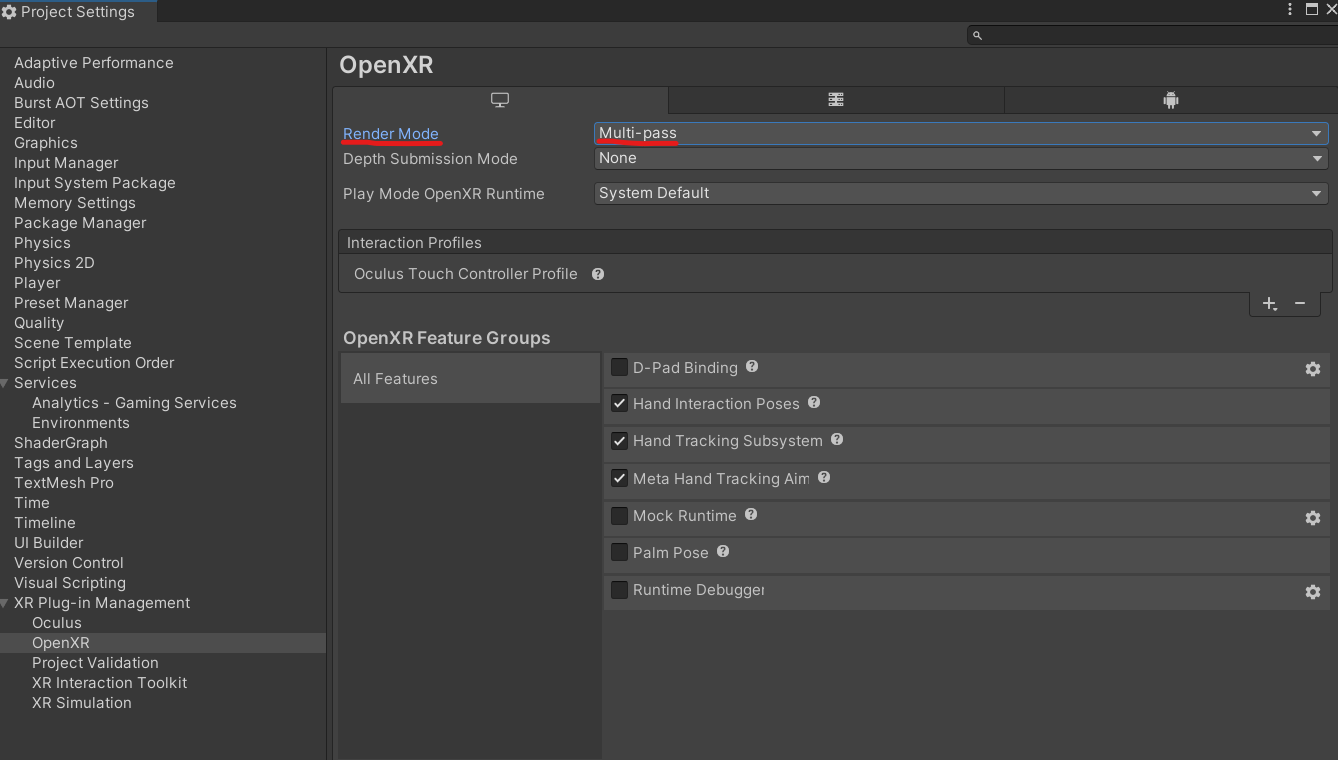Collapse the Services section arrow
This screenshot has width=1338, height=760.
click(x=6, y=383)
